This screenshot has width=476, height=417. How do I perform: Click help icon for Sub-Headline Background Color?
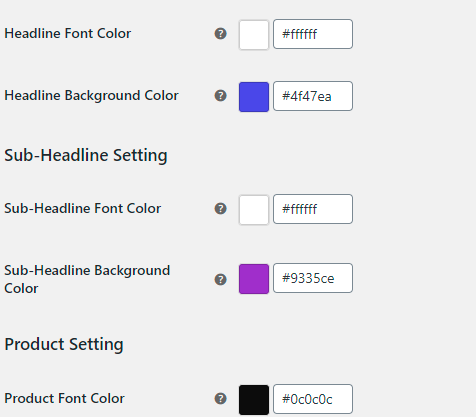point(220,279)
